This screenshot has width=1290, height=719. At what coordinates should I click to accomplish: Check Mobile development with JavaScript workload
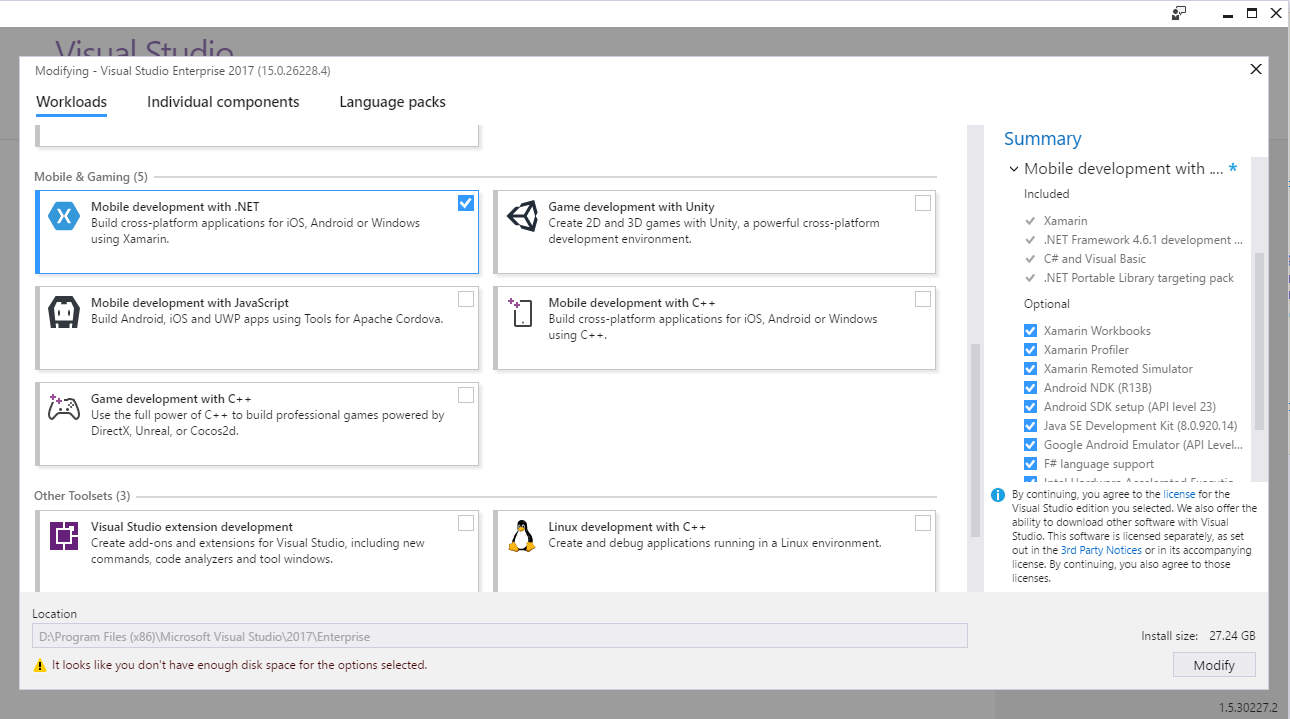tap(466, 299)
